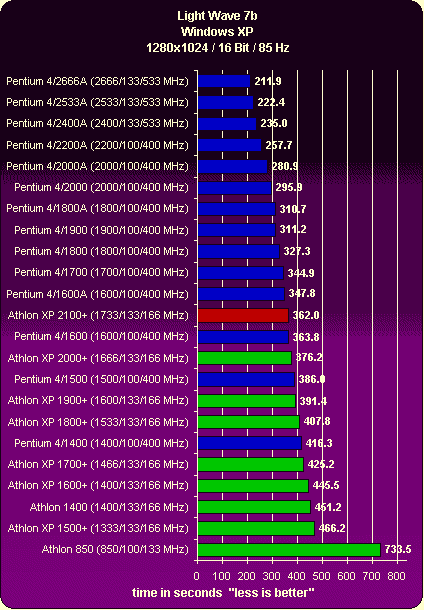Click the value 451.2
The width and height of the screenshot is (424, 610).
pyautogui.click(x=328, y=507)
